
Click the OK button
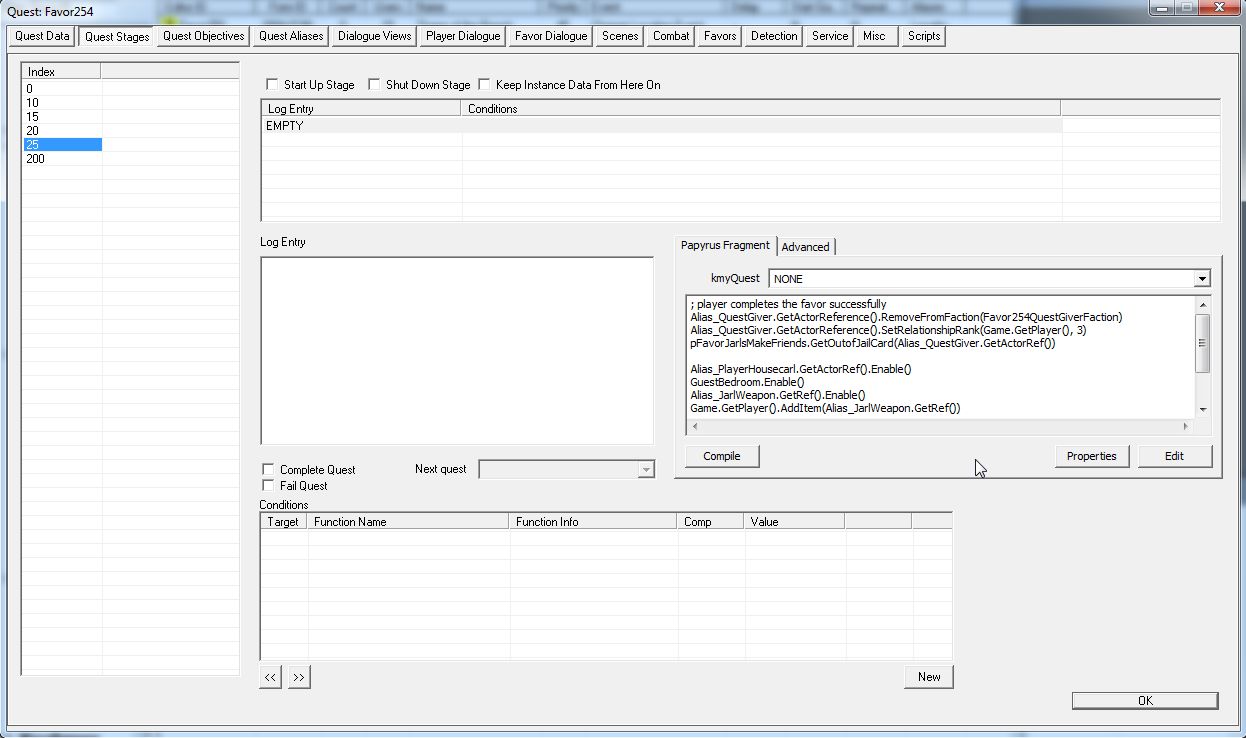1145,701
